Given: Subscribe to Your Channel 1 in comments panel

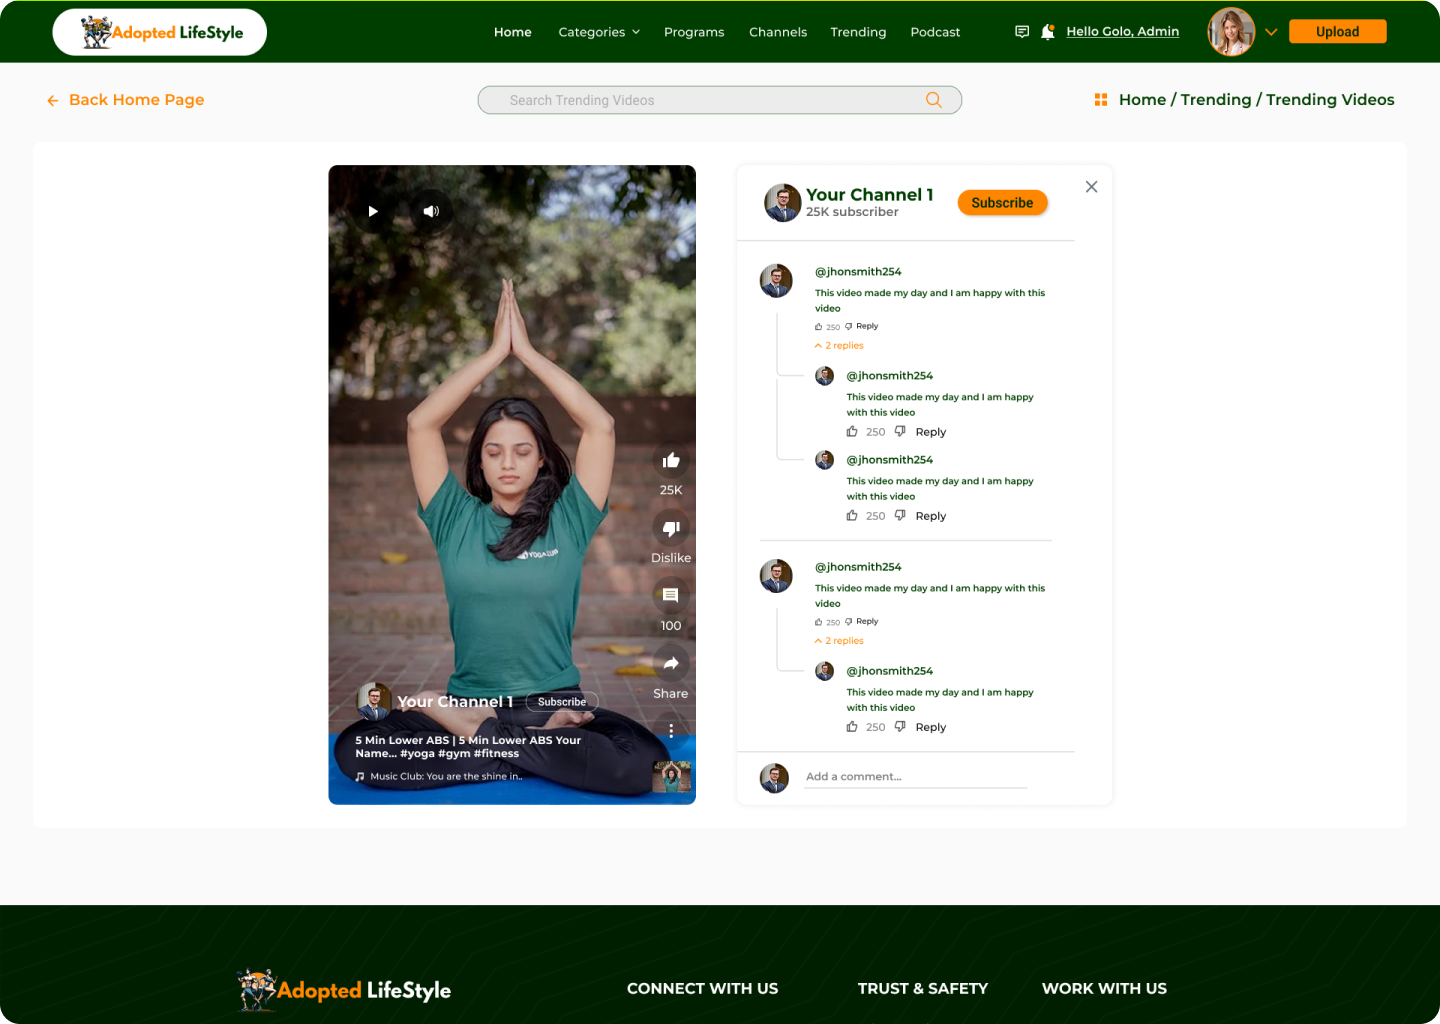Looking at the screenshot, I should point(1002,203).
